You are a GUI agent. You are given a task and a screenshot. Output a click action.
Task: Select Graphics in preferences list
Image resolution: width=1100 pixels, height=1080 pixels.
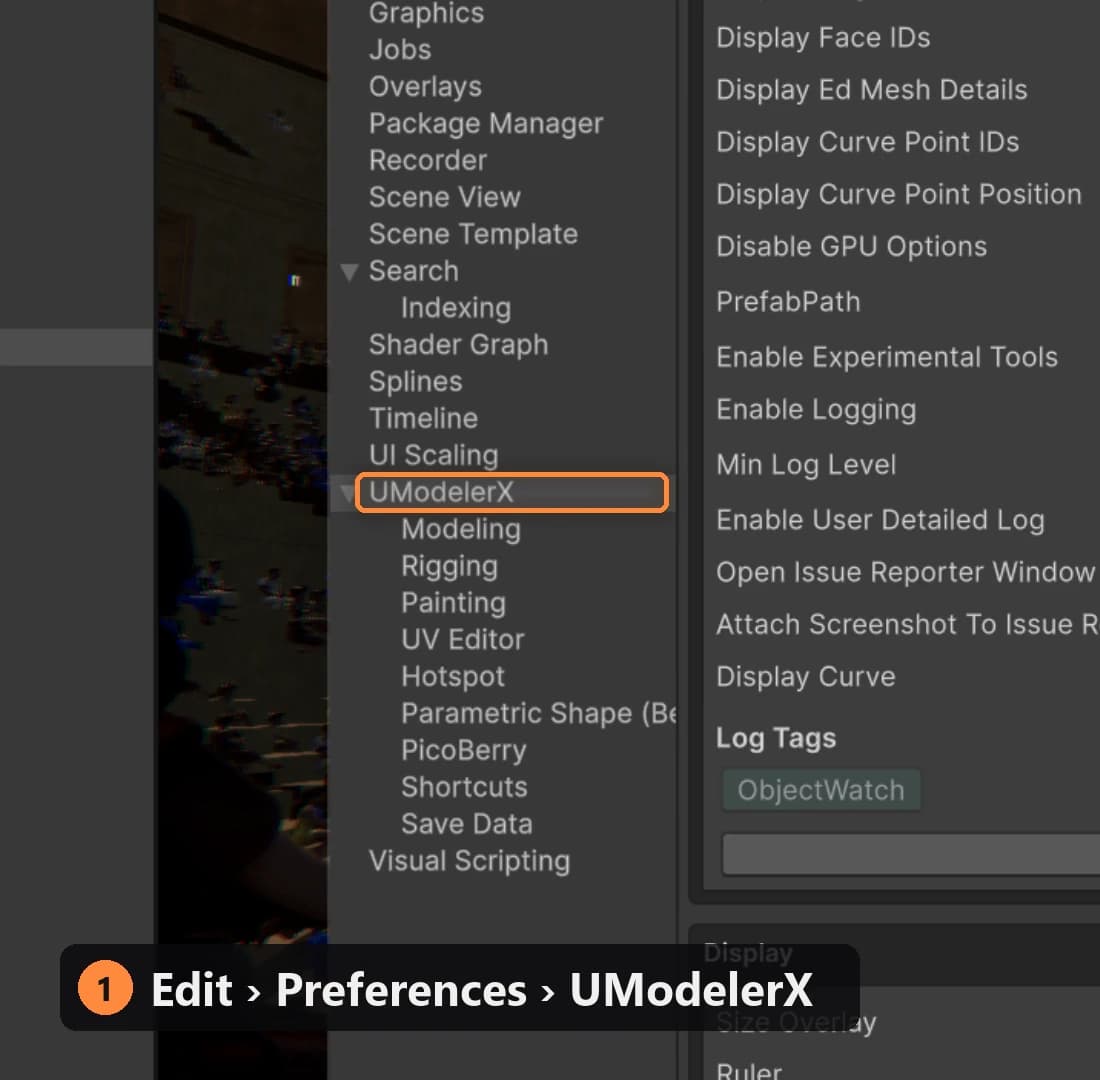427,13
